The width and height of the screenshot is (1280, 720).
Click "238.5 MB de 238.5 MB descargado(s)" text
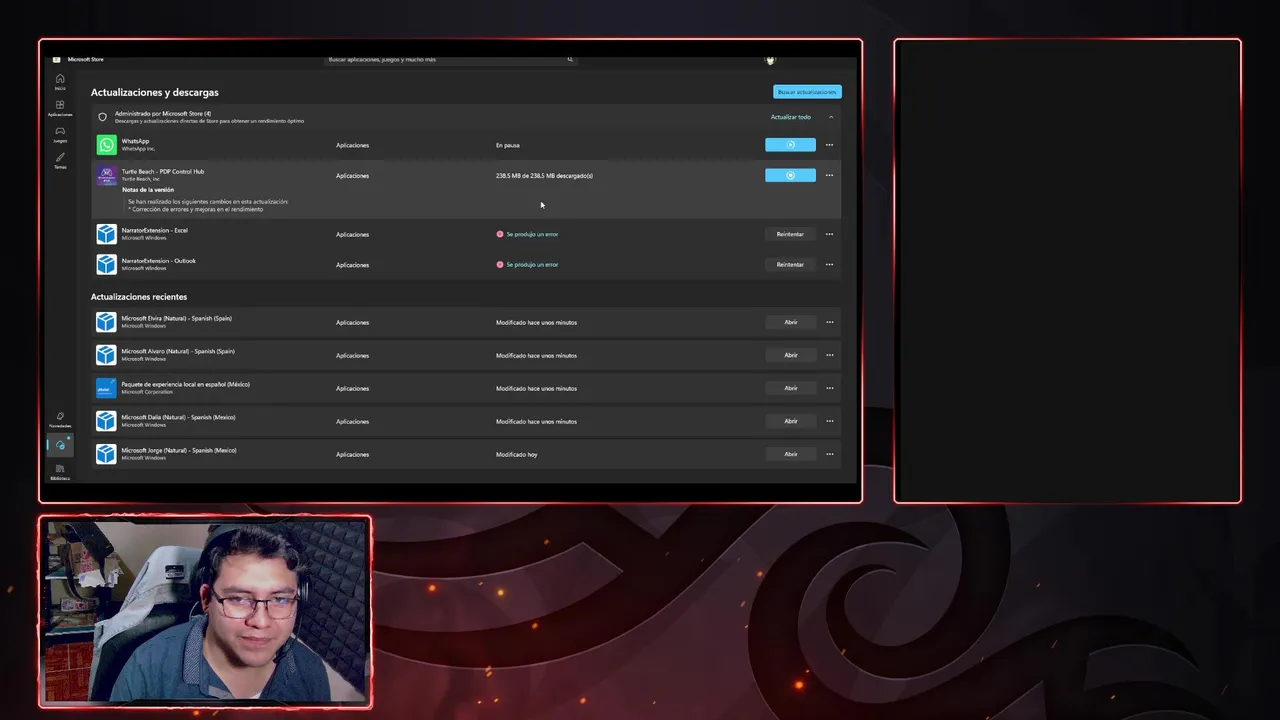pyautogui.click(x=544, y=175)
